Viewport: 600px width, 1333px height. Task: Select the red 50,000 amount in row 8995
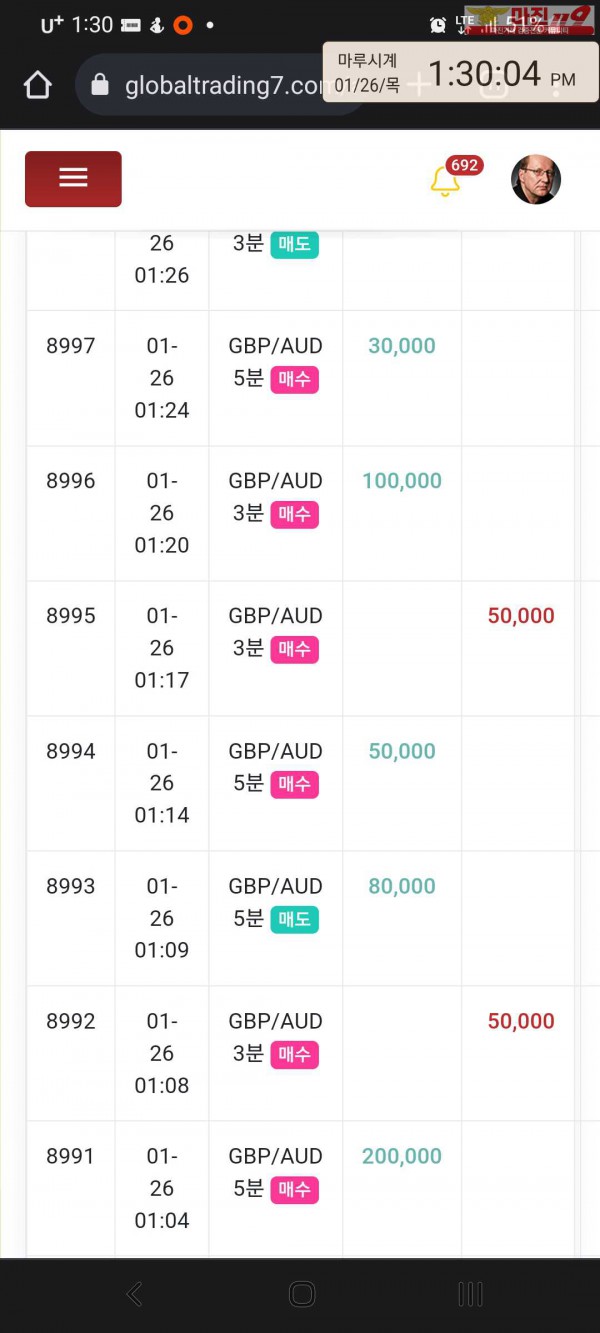coord(520,616)
